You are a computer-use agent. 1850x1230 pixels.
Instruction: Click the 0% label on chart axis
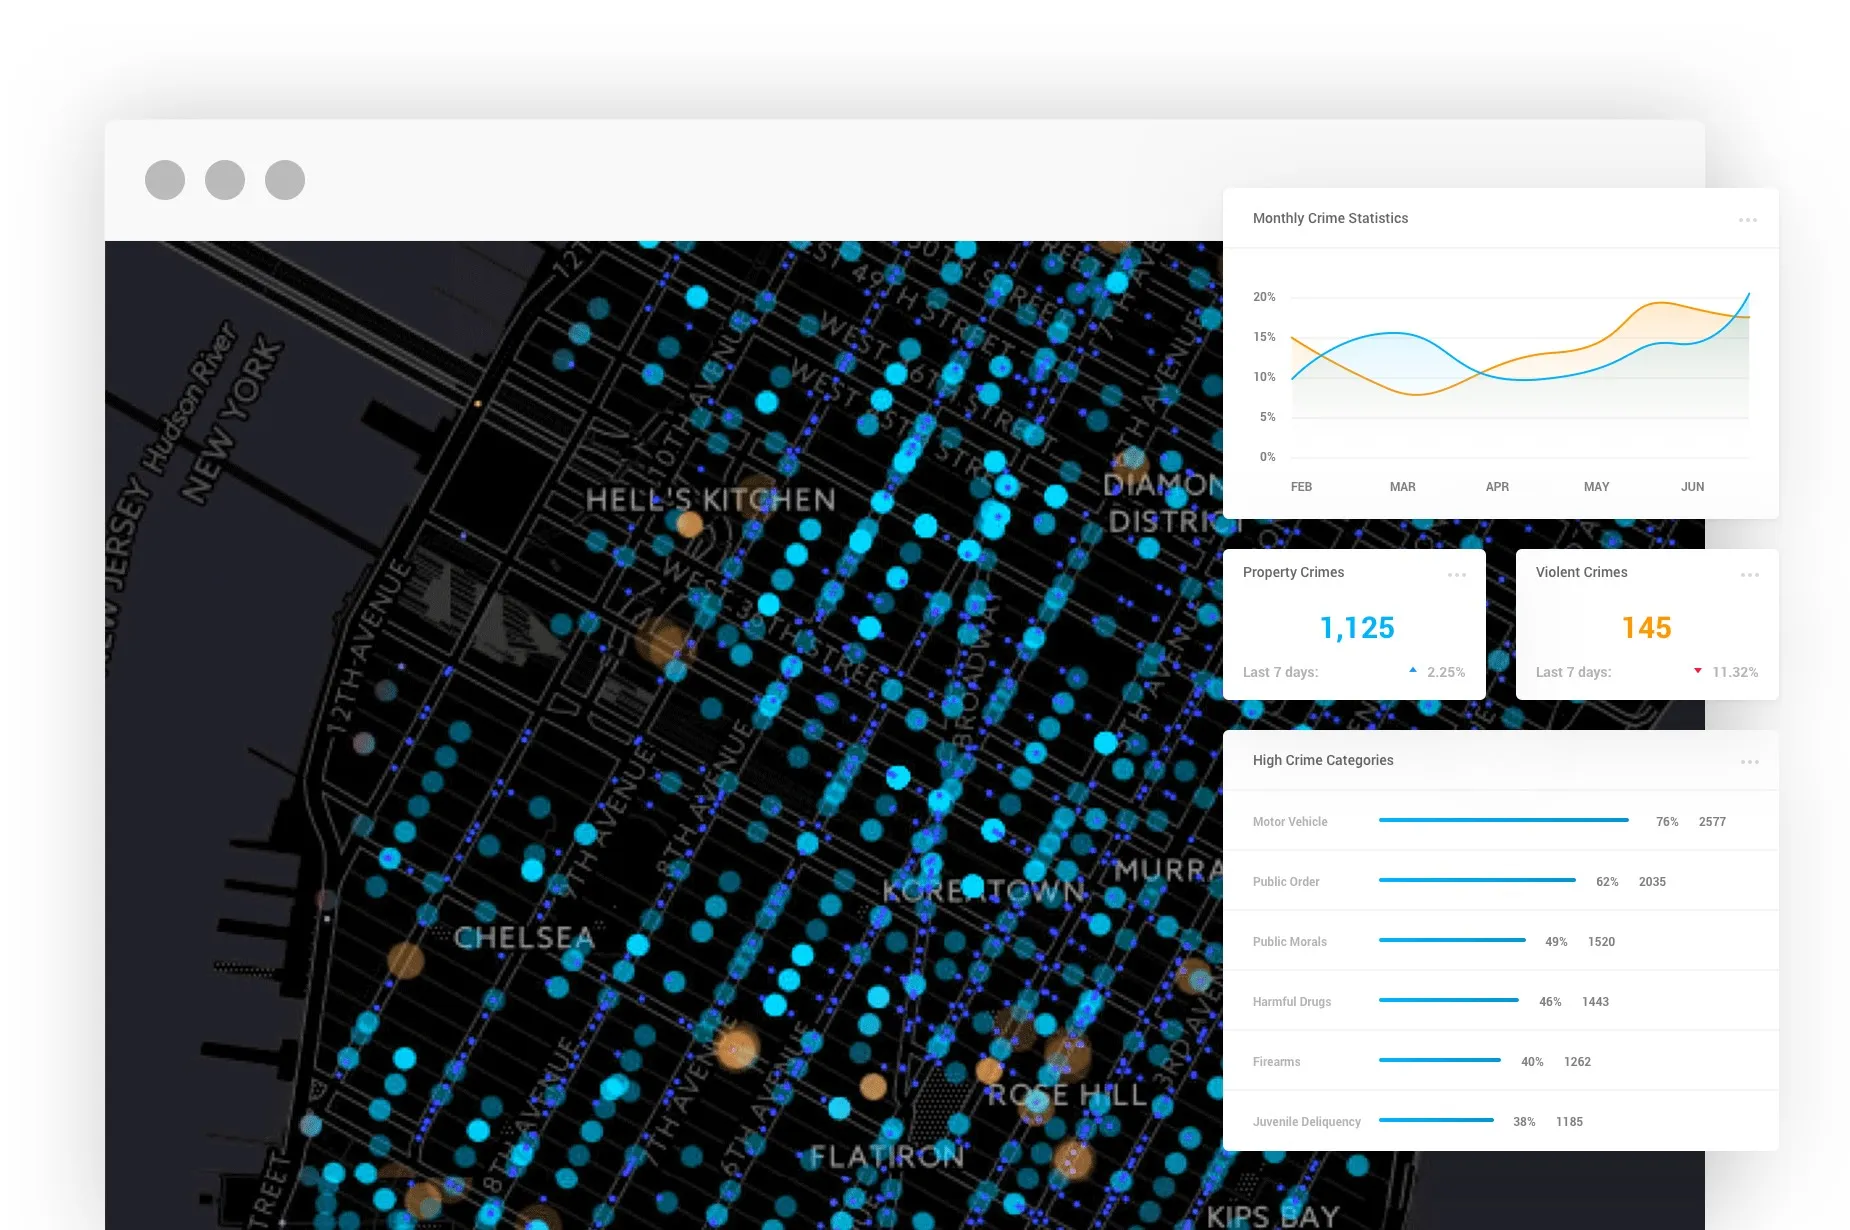[1267, 457]
